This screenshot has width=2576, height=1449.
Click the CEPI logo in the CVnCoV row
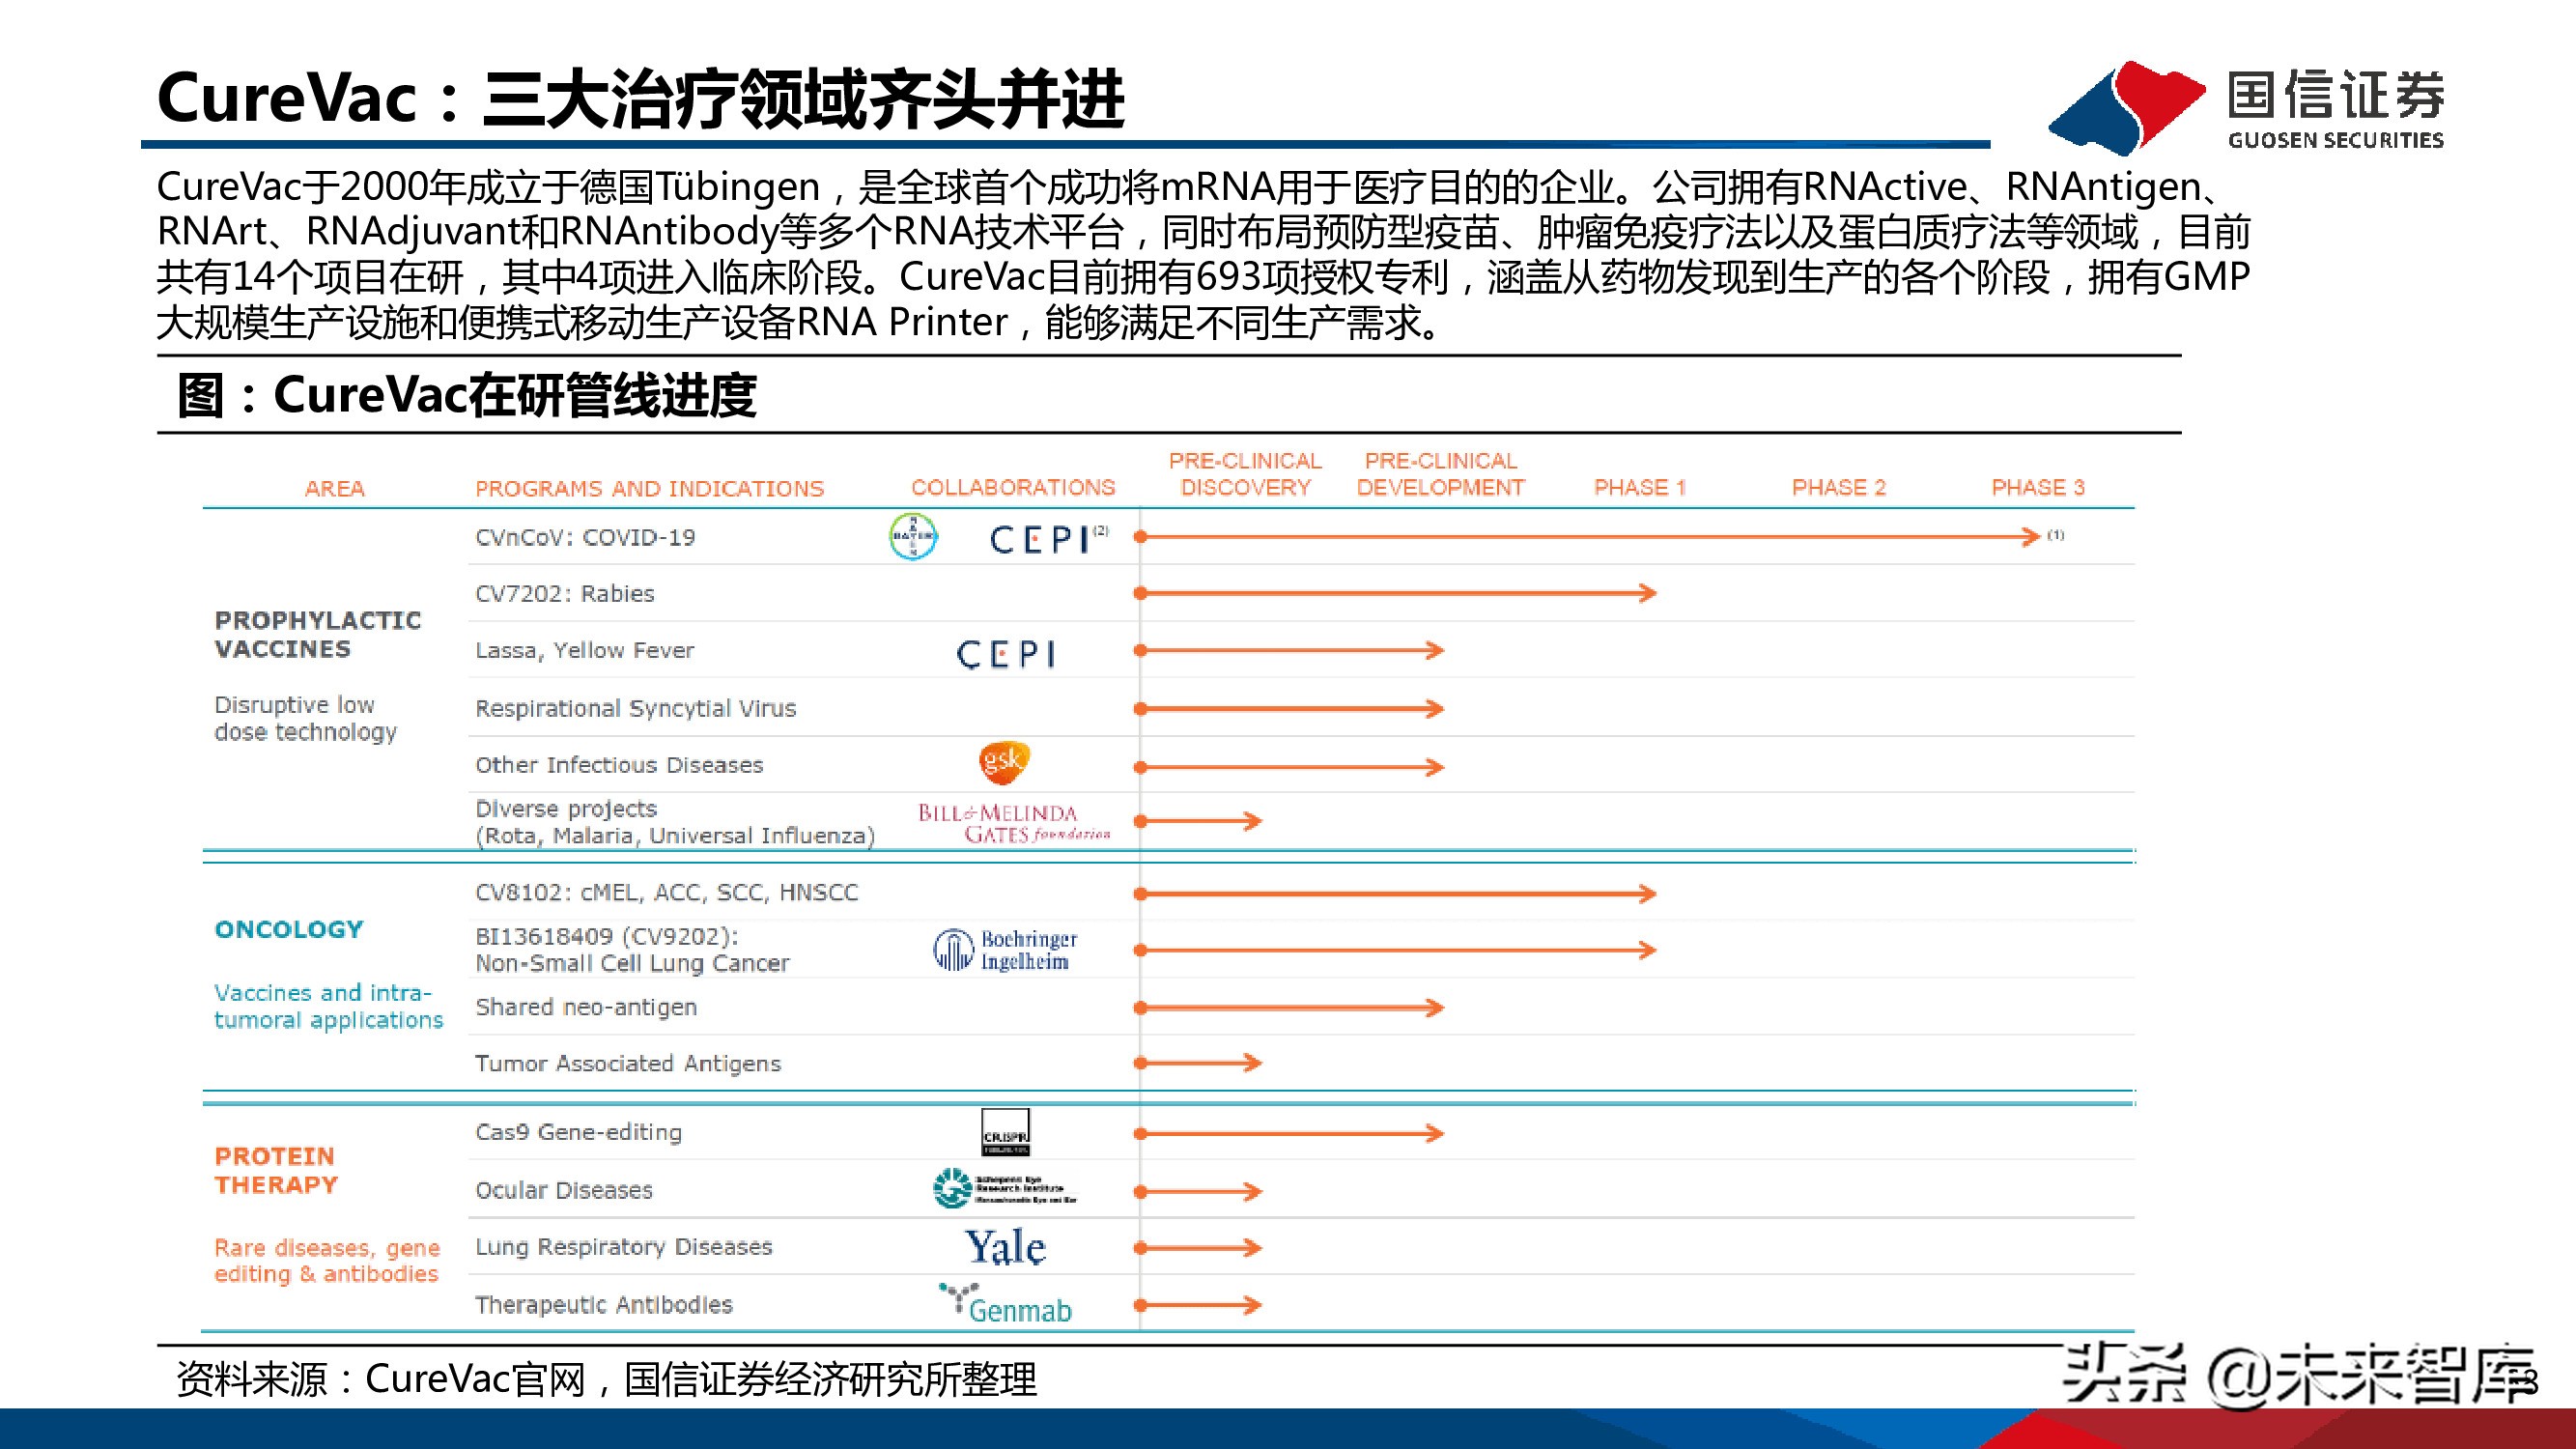pos(1048,539)
